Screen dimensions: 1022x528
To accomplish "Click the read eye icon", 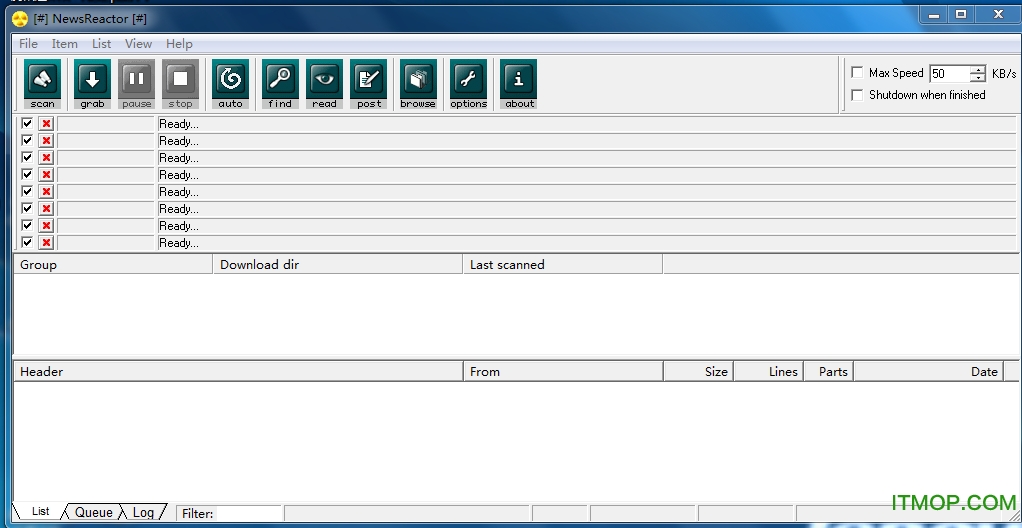I will pyautogui.click(x=324, y=84).
